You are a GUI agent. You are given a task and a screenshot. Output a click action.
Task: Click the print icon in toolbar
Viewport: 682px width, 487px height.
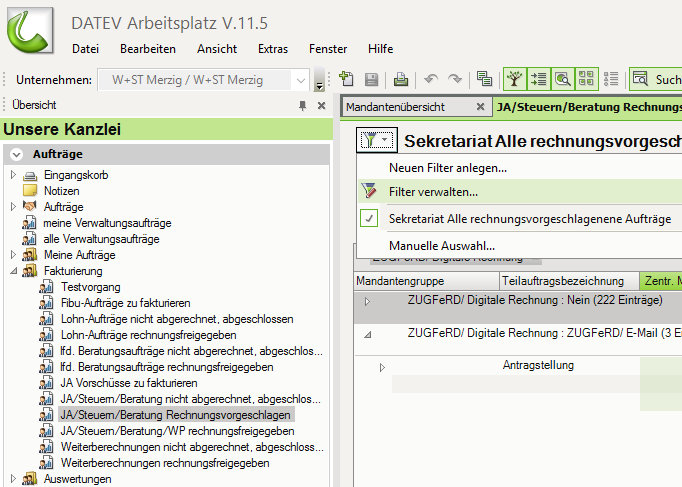tap(401, 79)
